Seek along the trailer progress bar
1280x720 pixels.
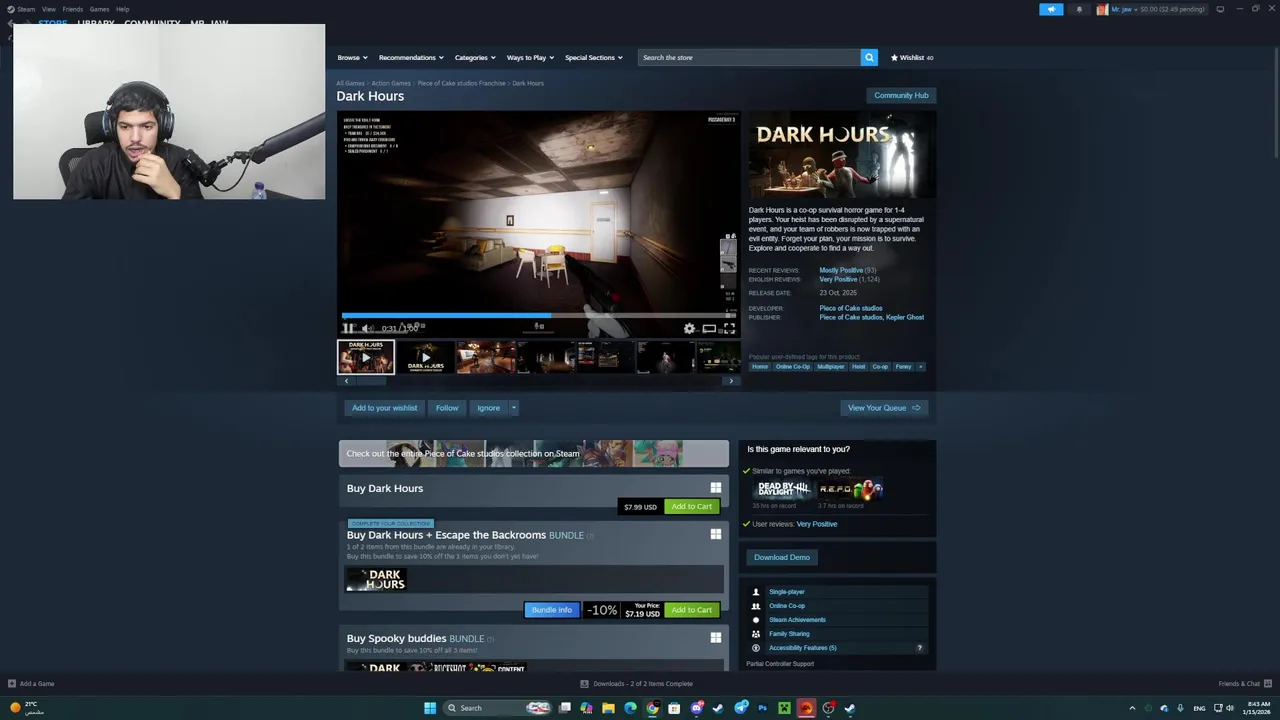click(539, 316)
